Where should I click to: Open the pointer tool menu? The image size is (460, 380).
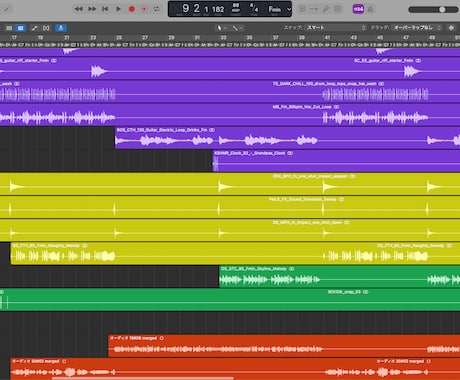(222, 28)
